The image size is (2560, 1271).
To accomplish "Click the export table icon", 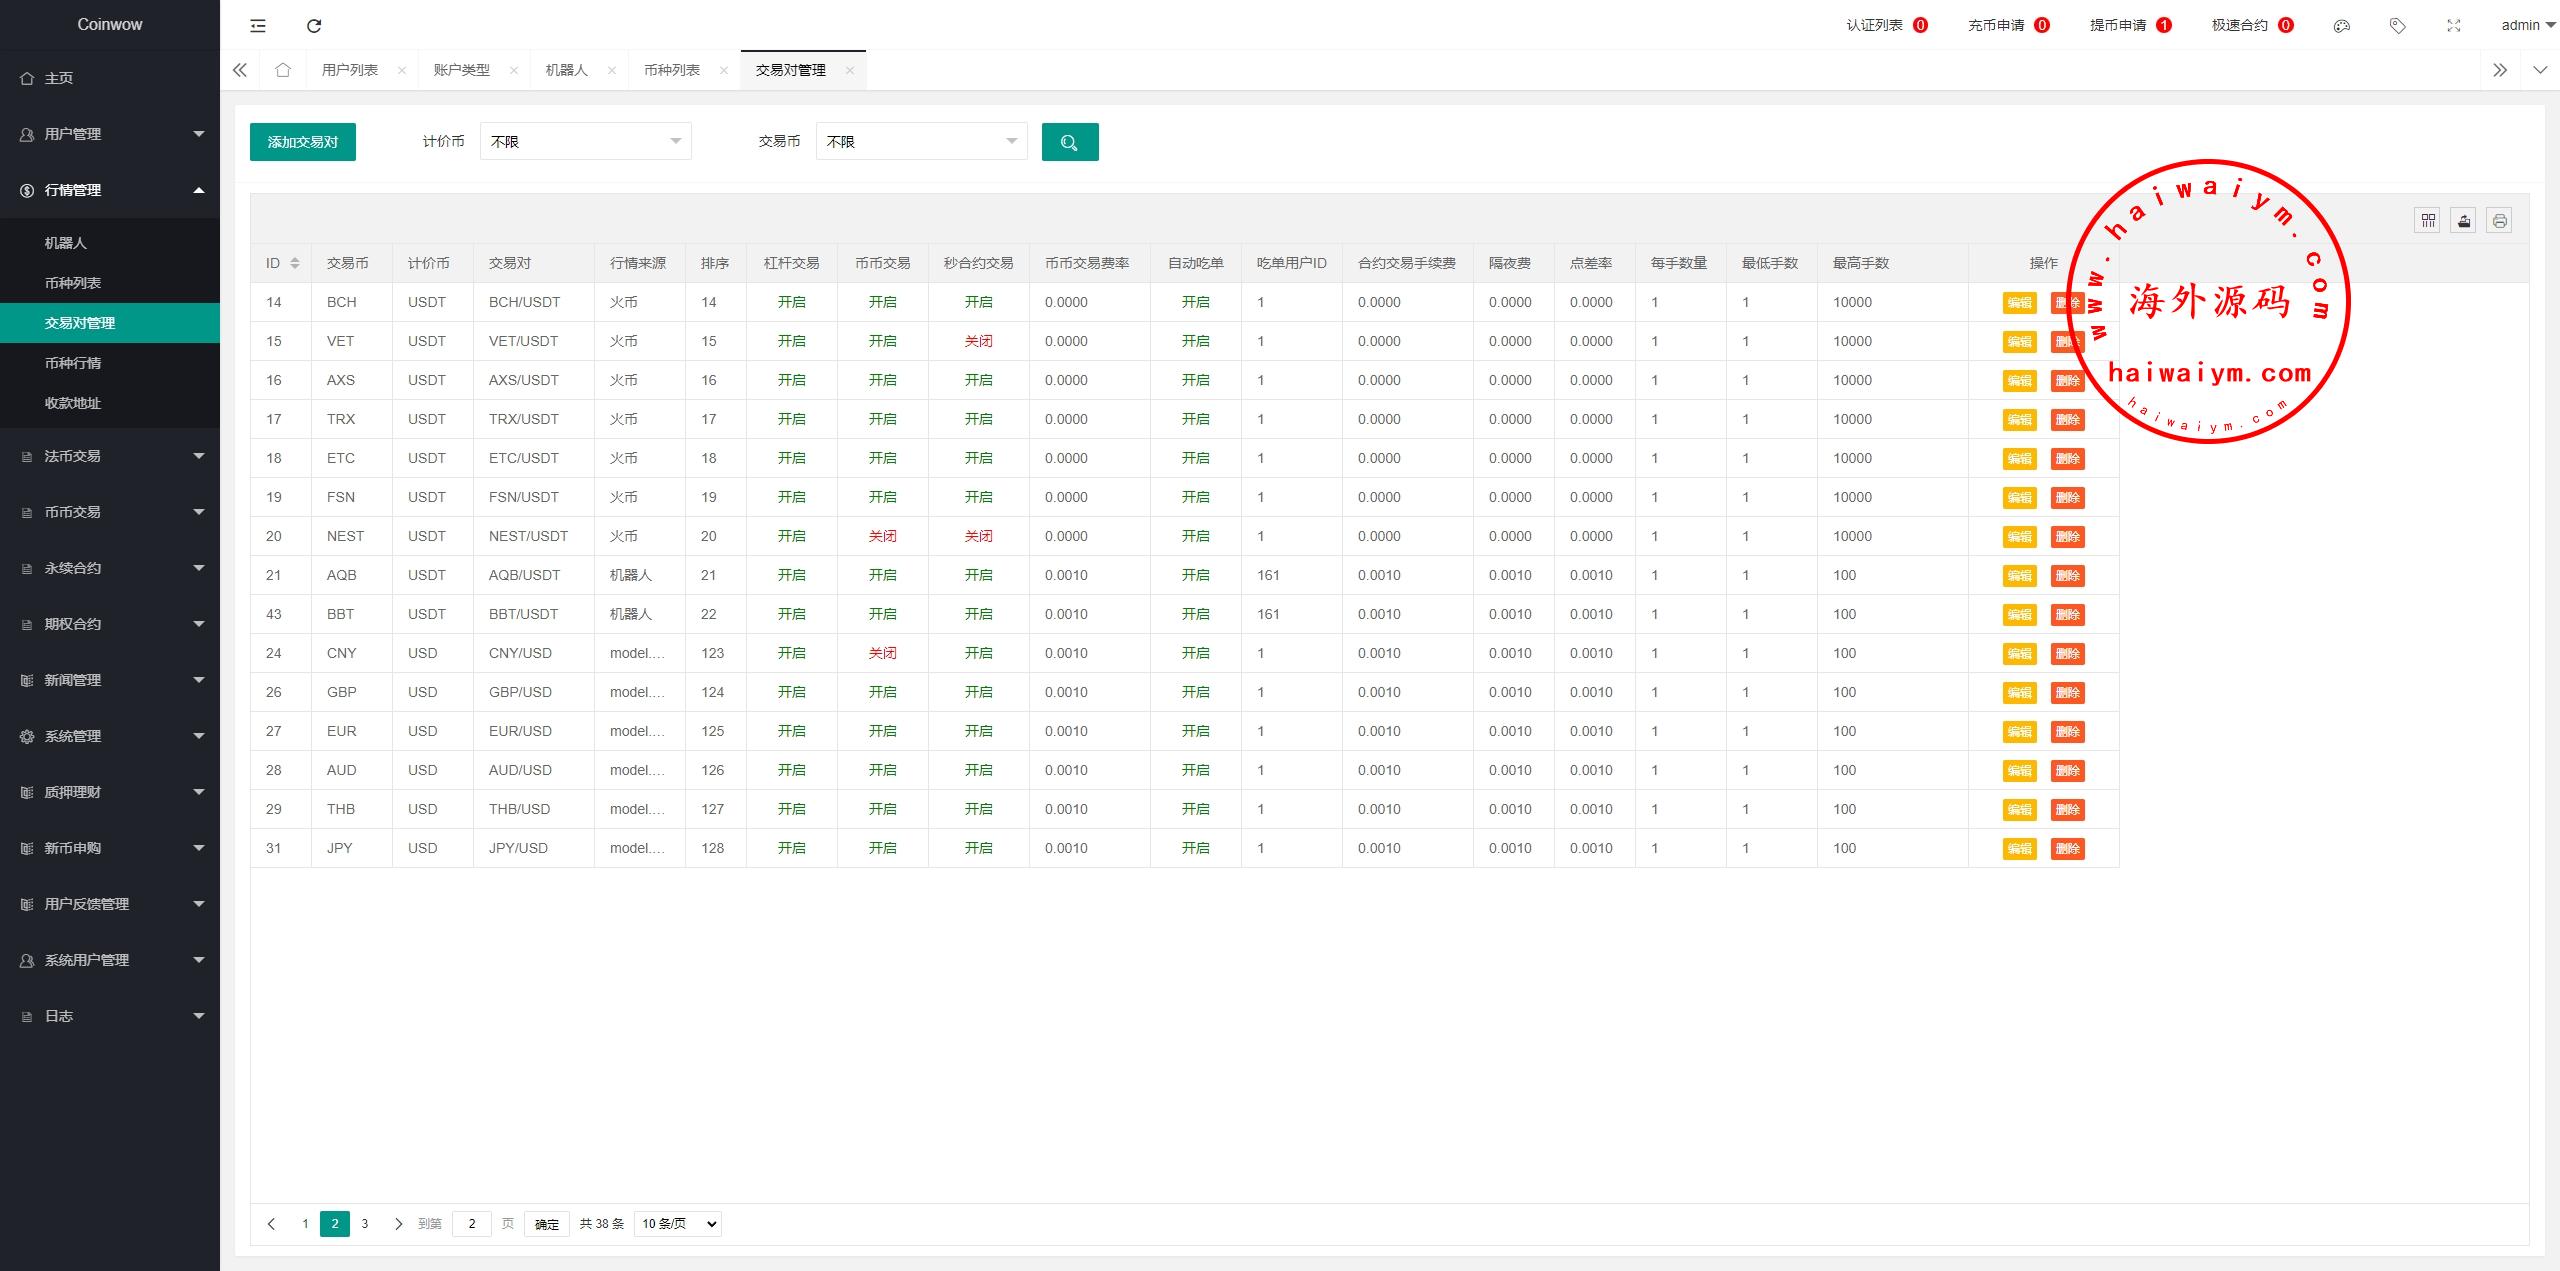I will tap(2463, 221).
